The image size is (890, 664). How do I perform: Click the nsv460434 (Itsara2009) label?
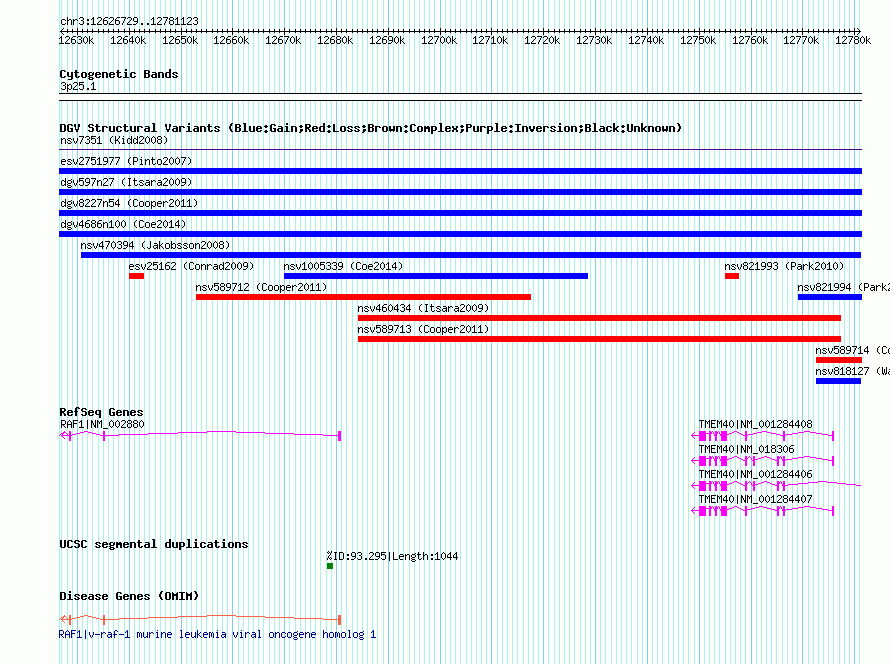(423, 308)
